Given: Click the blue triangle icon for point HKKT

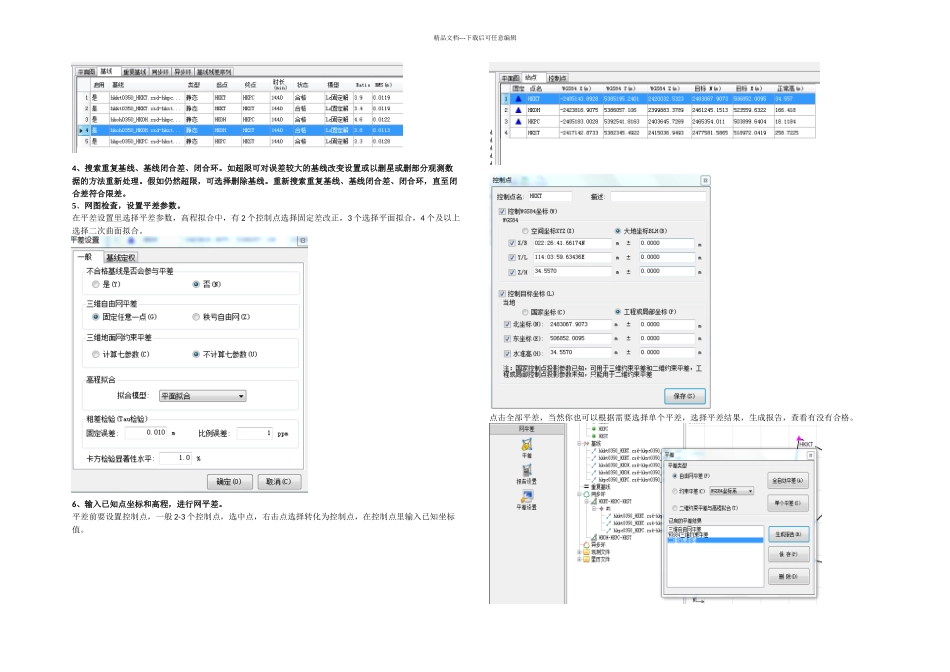Looking at the screenshot, I should click(x=519, y=99).
